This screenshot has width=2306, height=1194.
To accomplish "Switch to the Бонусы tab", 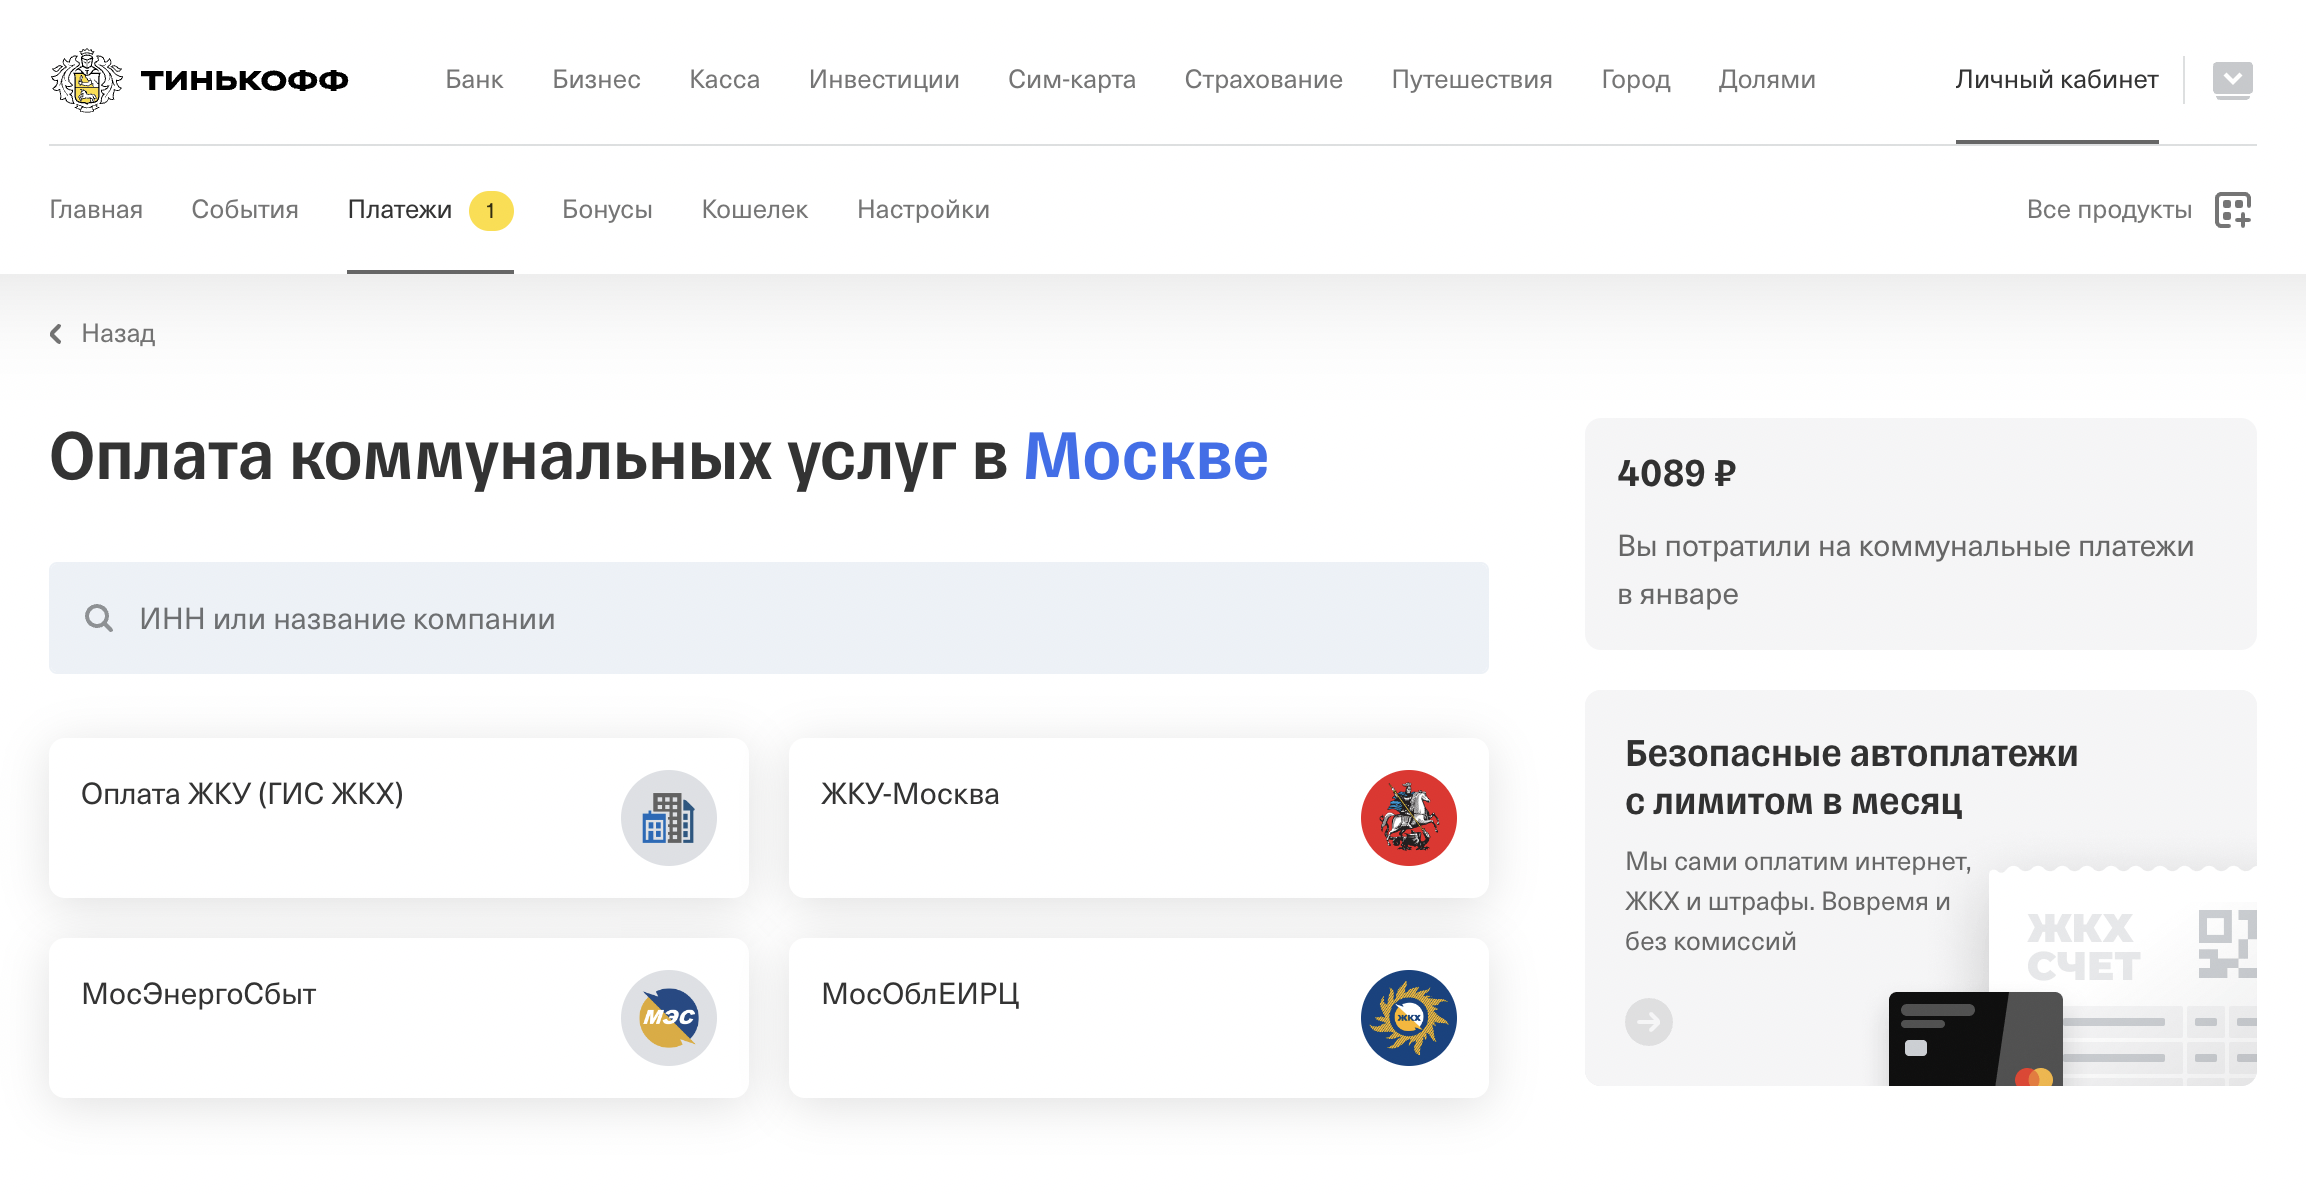I will (x=607, y=210).
